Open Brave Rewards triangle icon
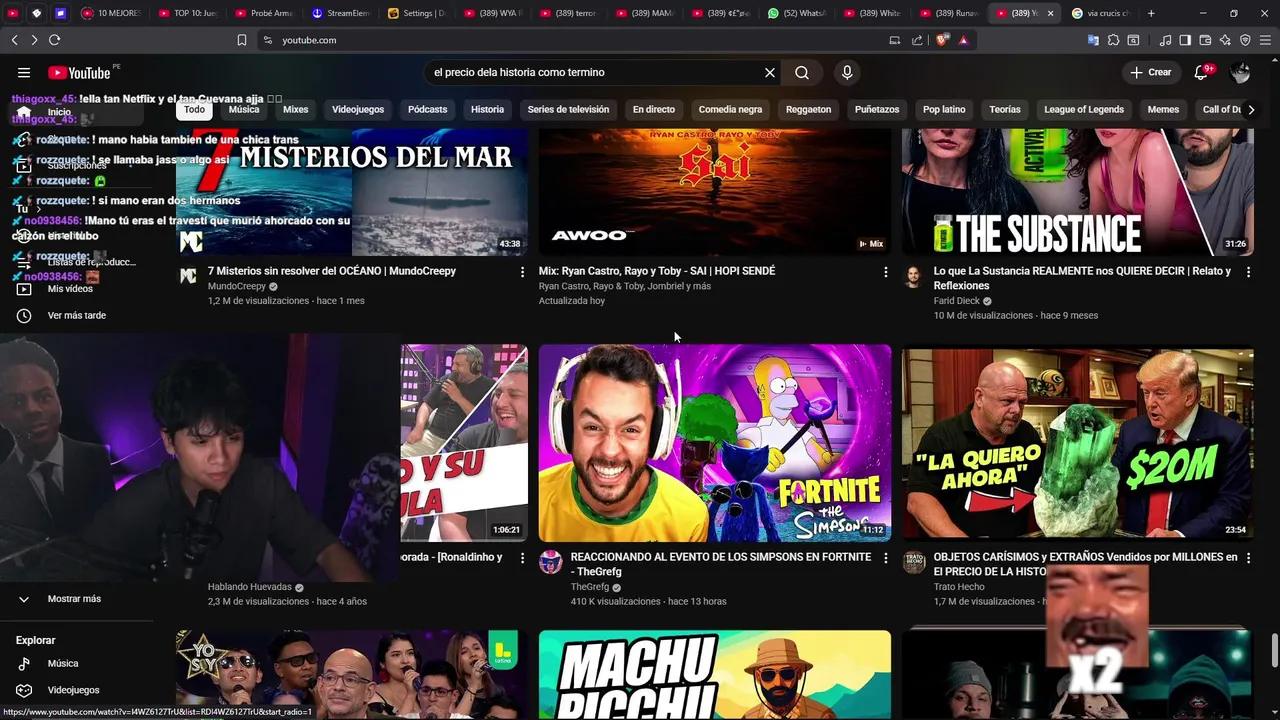 (964, 40)
